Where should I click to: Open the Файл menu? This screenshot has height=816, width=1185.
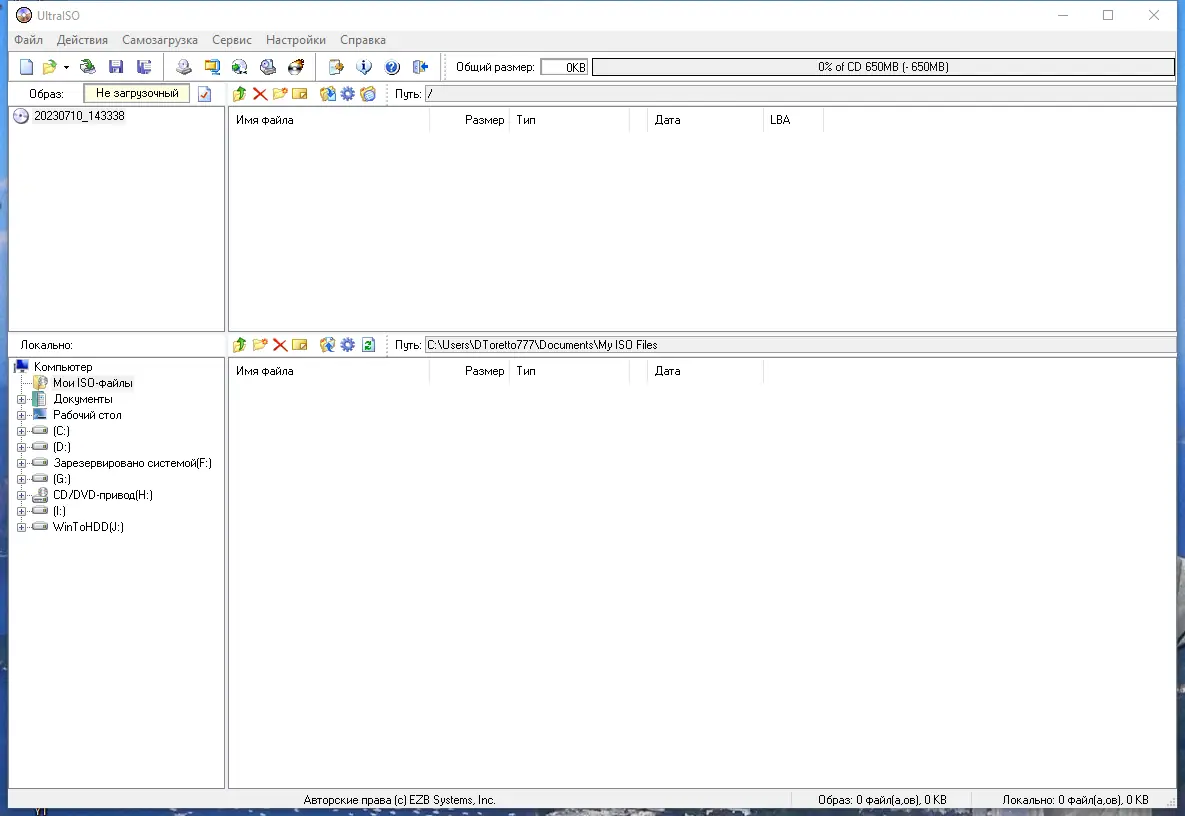29,40
